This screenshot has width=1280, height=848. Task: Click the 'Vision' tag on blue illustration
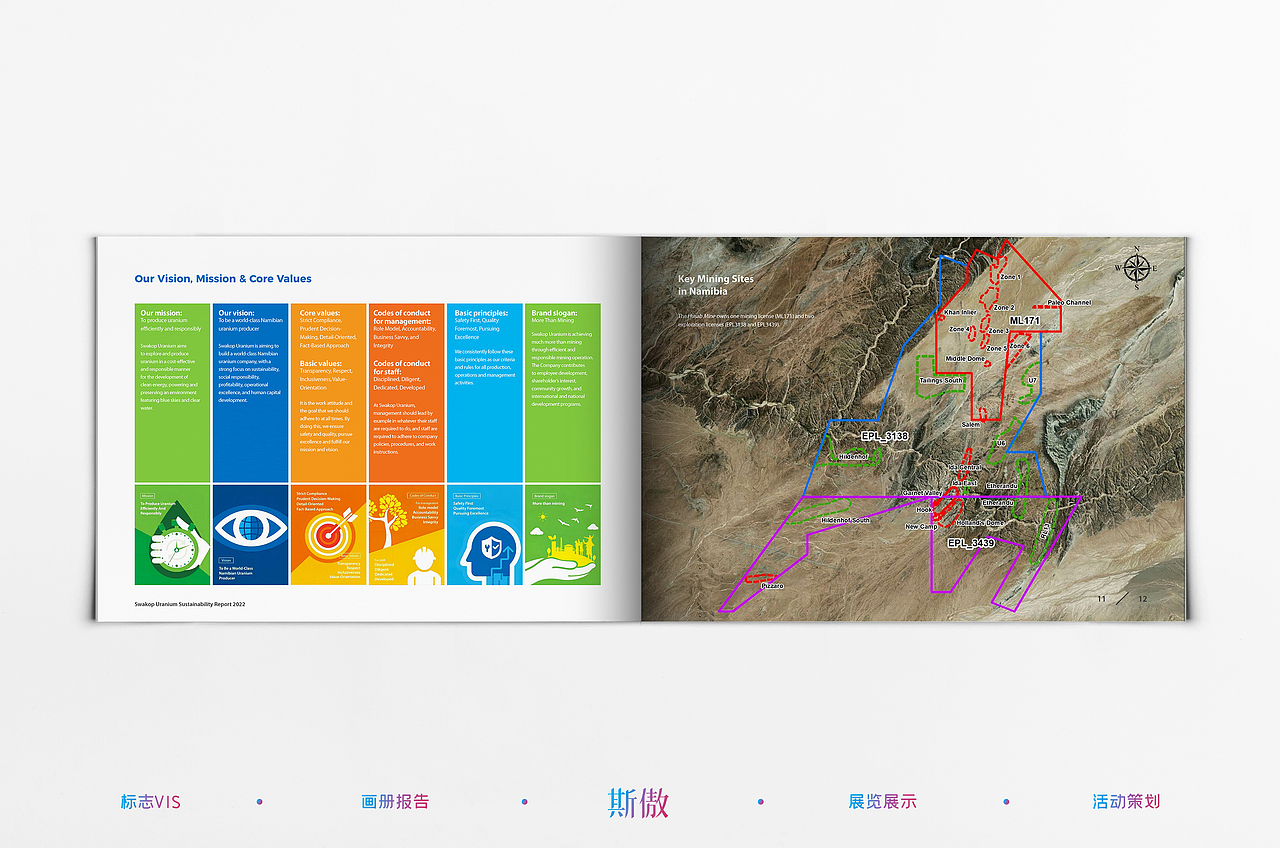(x=226, y=560)
